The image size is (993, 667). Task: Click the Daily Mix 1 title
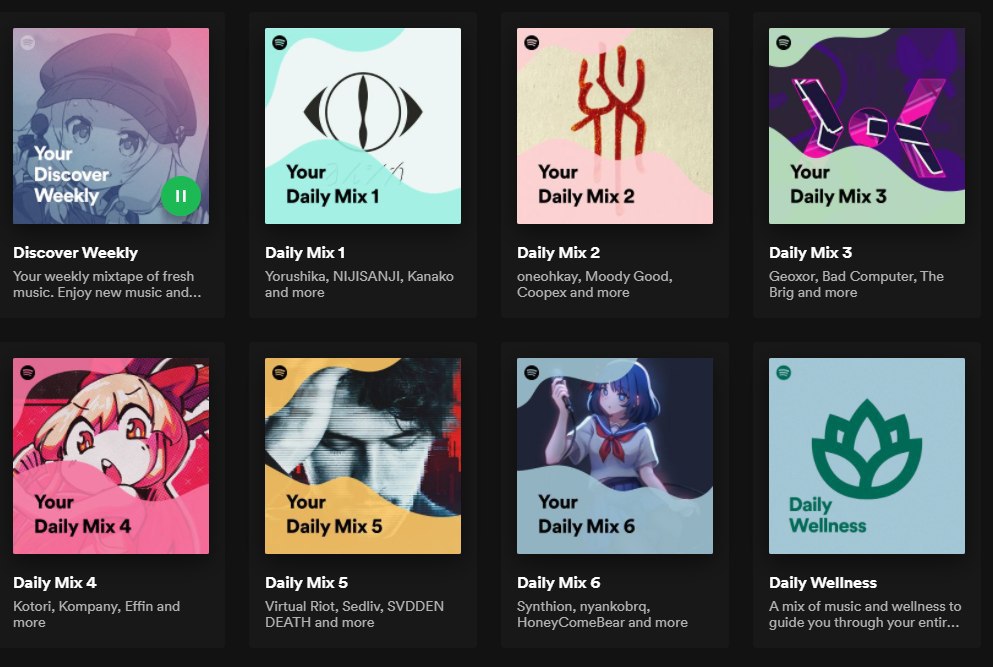(x=305, y=253)
